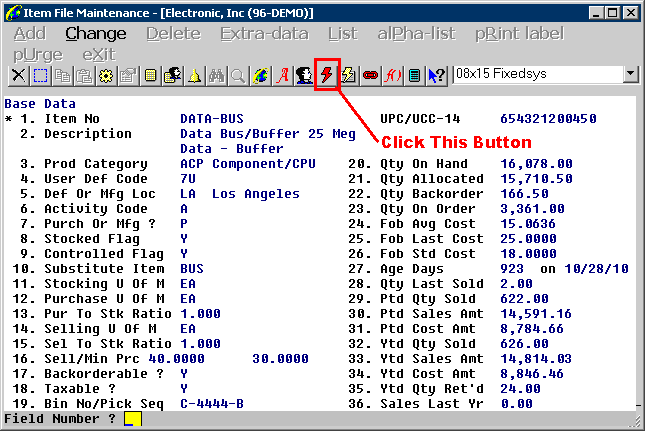645x431 pixels.
Task: Click Age Days value 923
Action: 512,269
